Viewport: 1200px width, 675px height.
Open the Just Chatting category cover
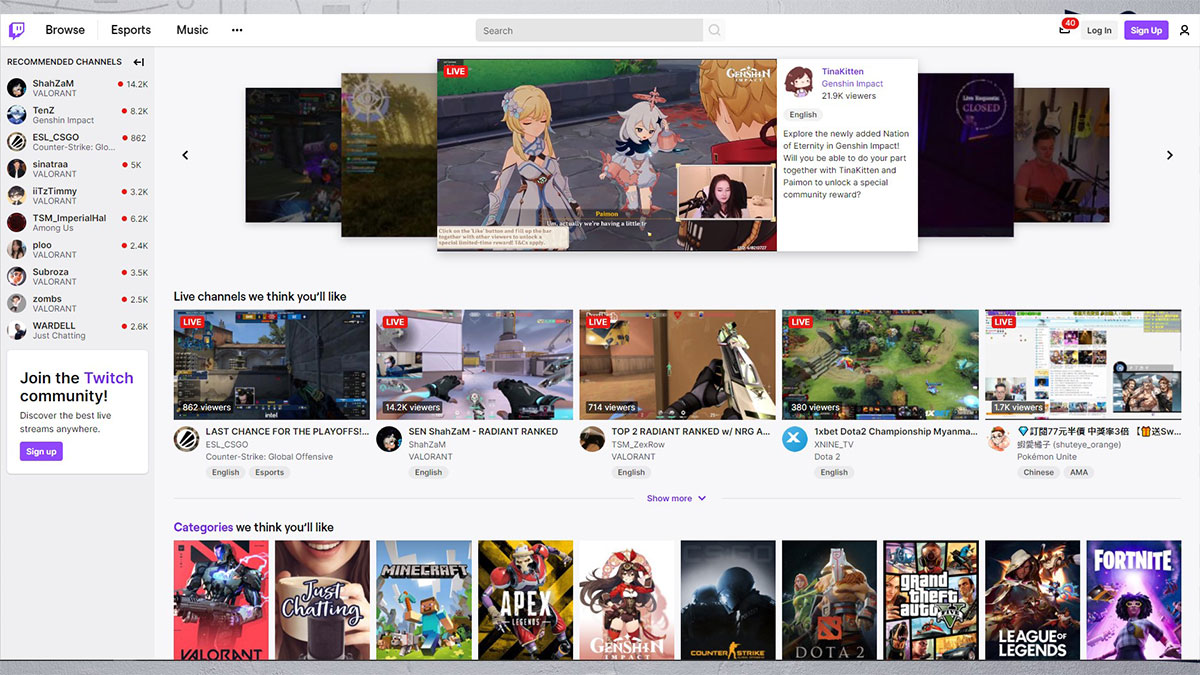pos(323,600)
